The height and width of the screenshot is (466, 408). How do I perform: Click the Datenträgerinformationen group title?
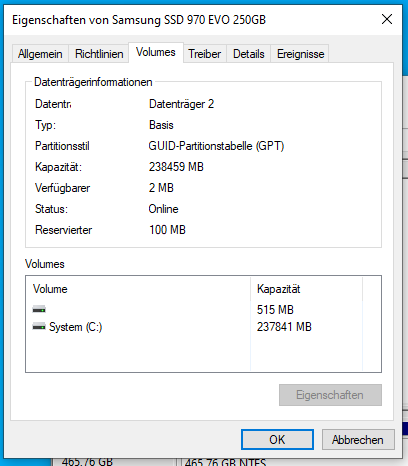[93, 82]
